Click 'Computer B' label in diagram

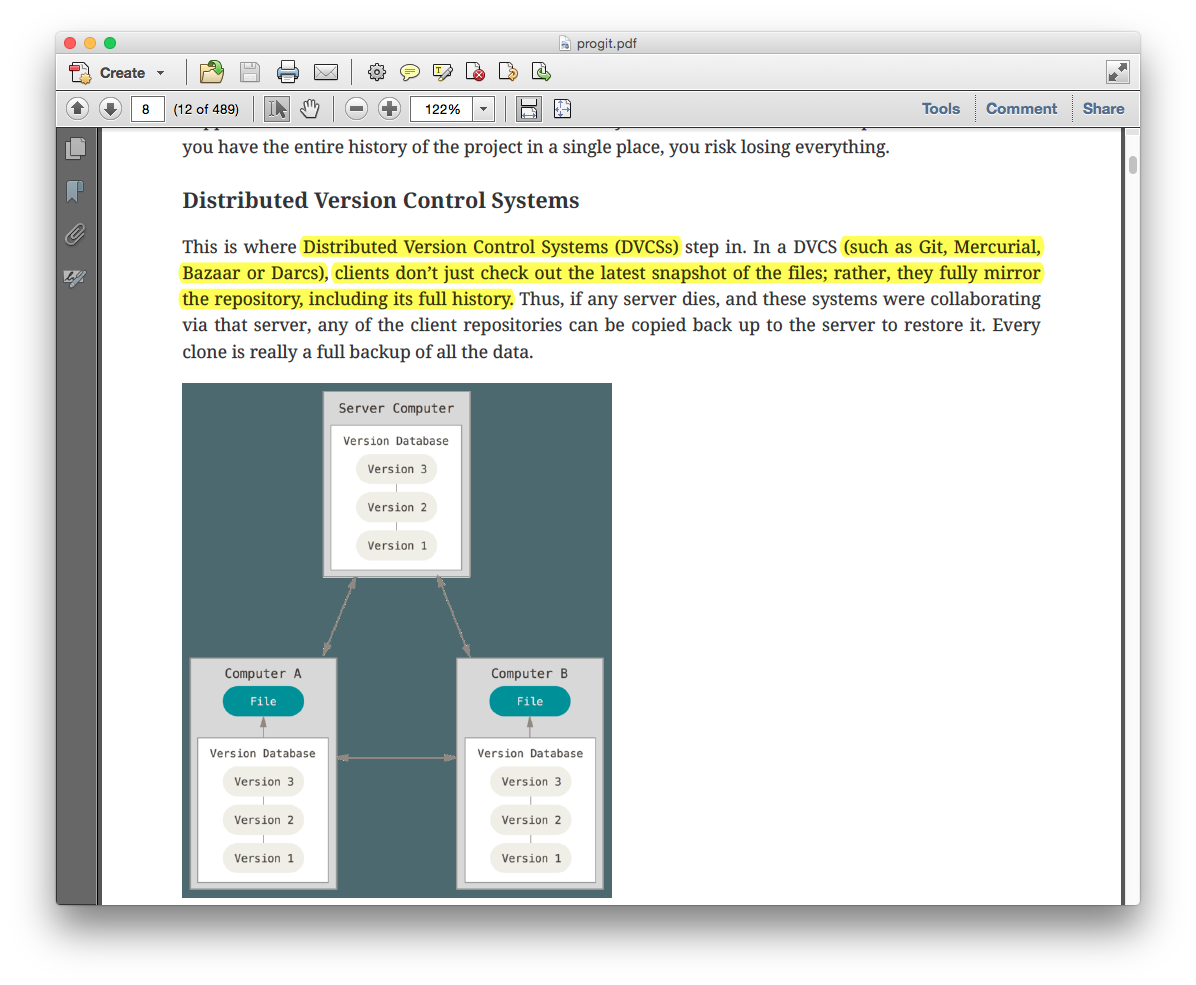pos(529,674)
